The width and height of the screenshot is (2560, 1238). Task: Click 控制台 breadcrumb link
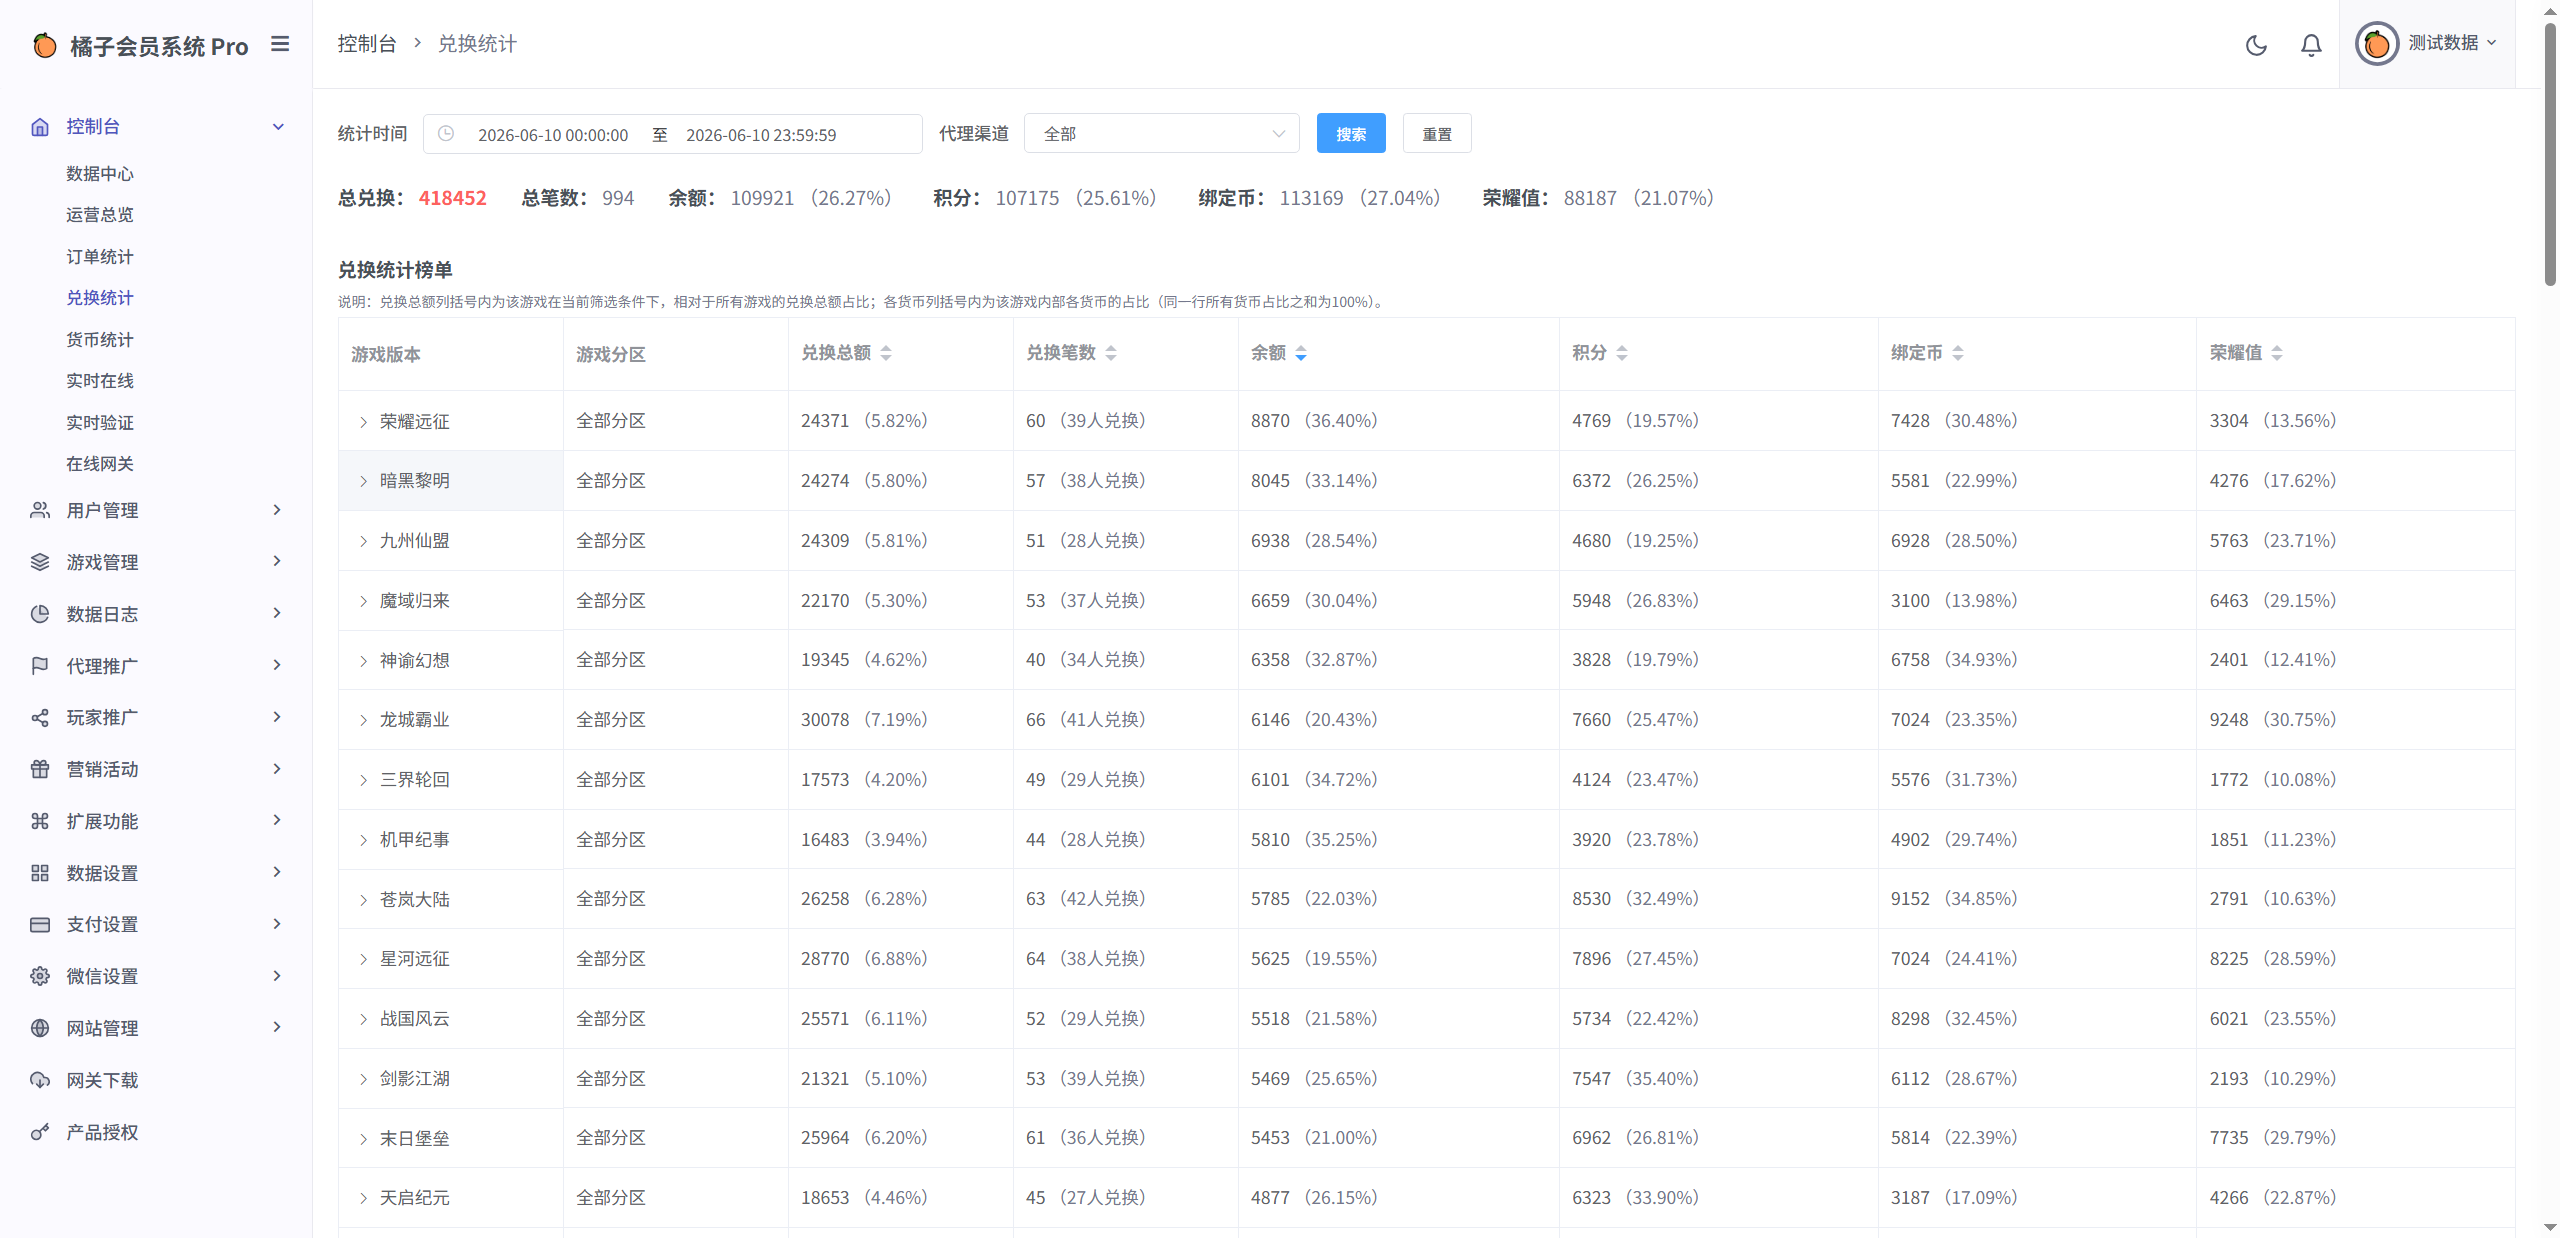pos(367,44)
